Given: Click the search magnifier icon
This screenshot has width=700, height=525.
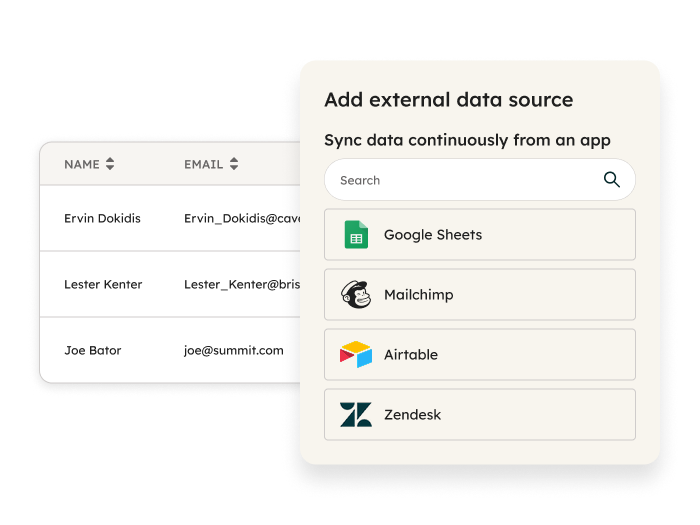Looking at the screenshot, I should (x=612, y=180).
